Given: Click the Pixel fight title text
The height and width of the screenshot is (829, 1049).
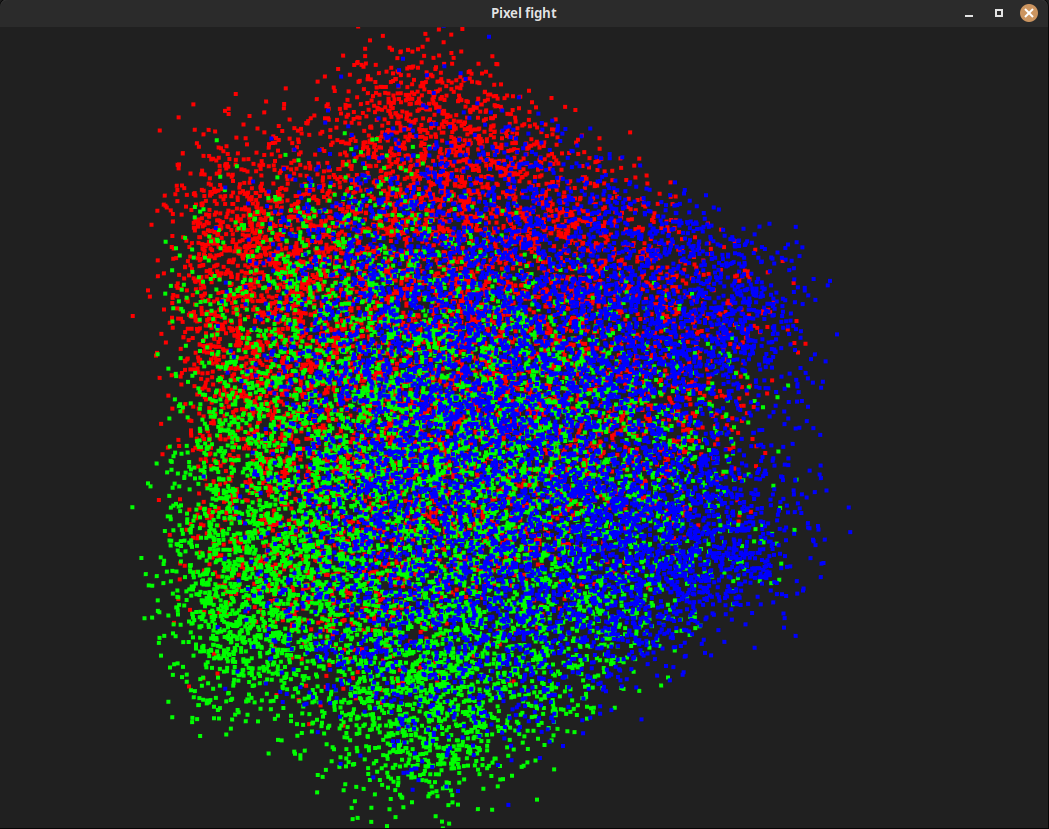Looking at the screenshot, I should coord(524,13).
